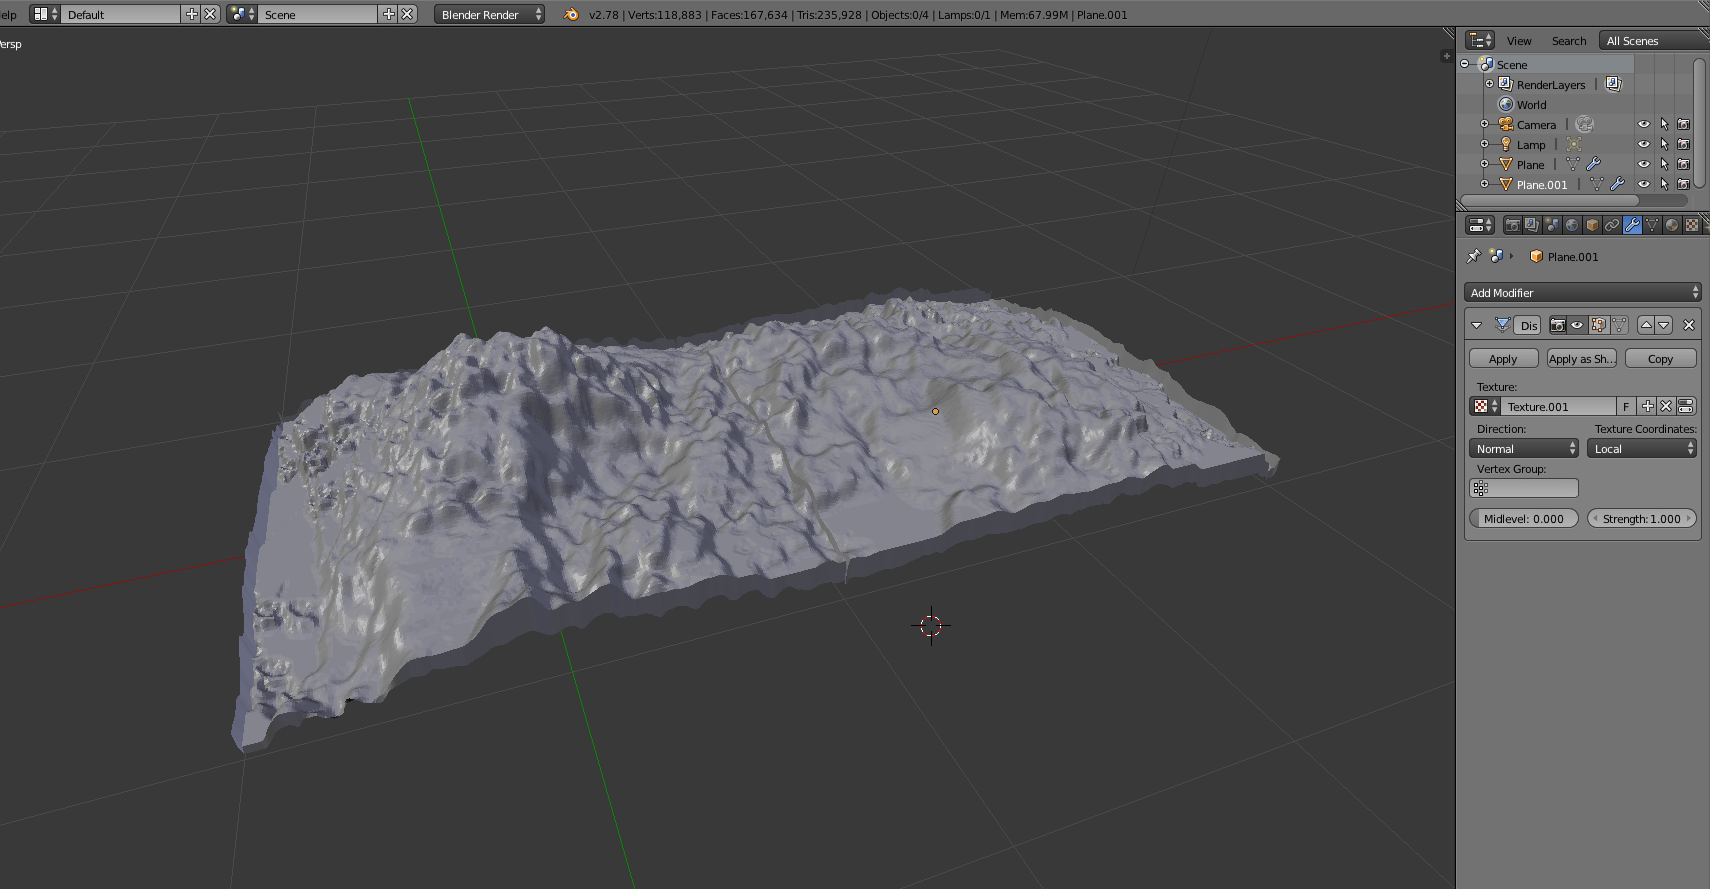The image size is (1710, 889).
Task: Toggle Texture.001 fake user F button
Action: point(1627,406)
